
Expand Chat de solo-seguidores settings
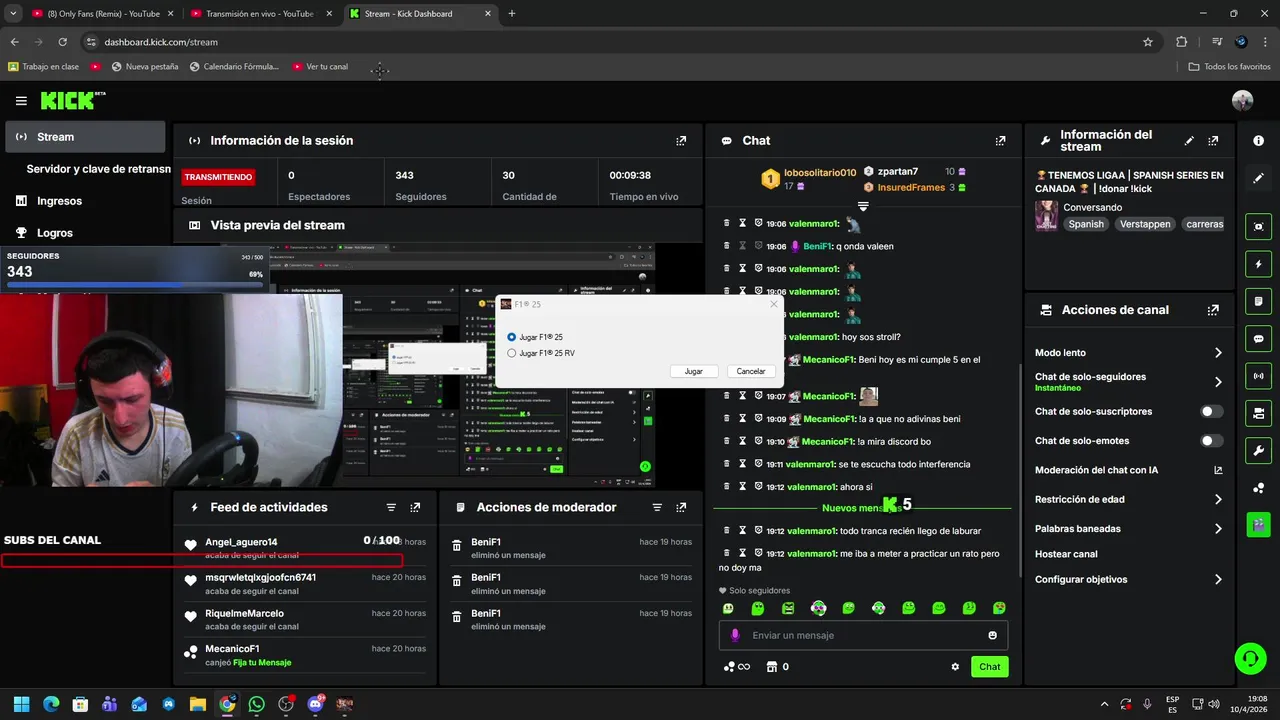click(x=1218, y=382)
